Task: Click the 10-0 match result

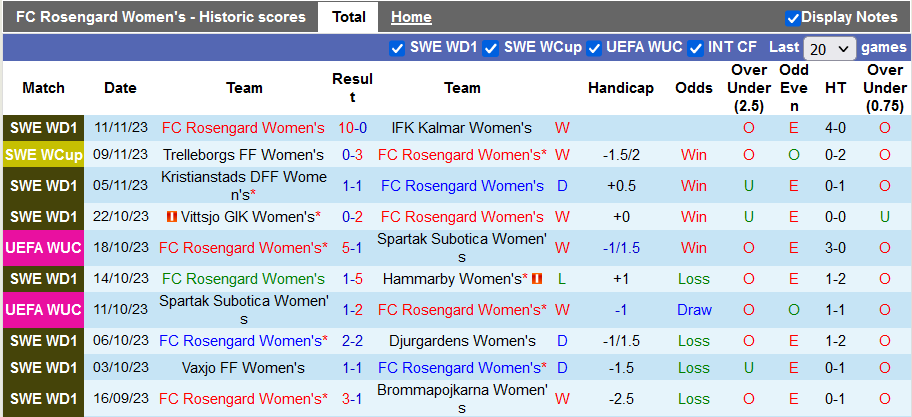Action: pos(352,128)
